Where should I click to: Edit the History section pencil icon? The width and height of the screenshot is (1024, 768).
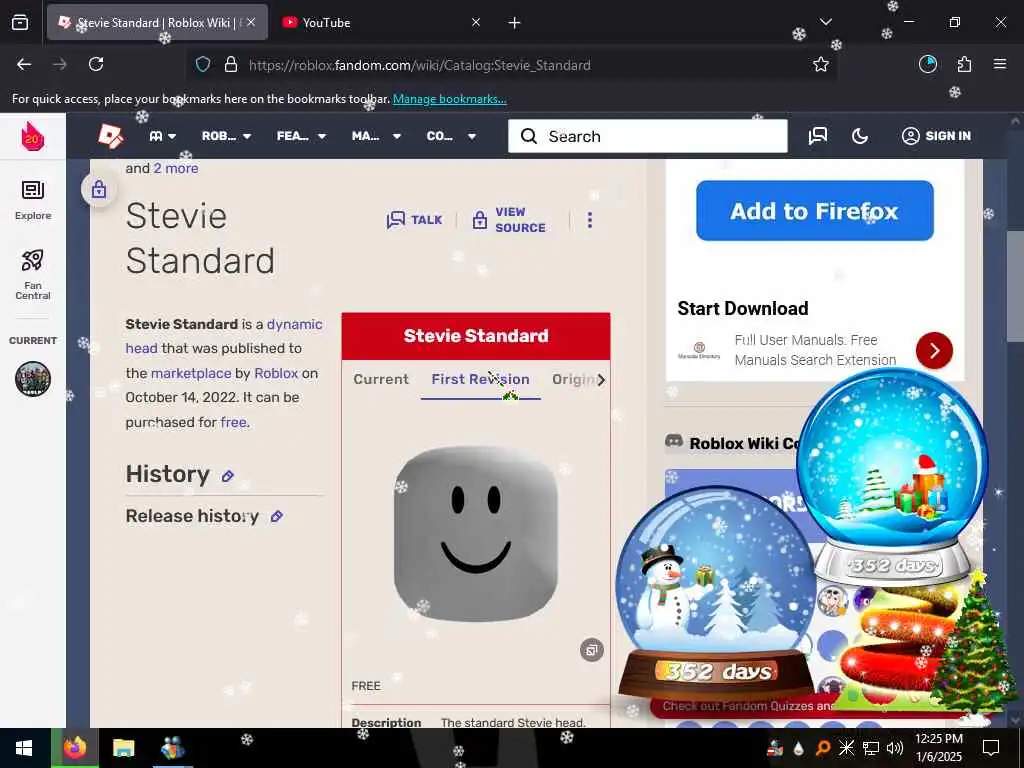(227, 476)
